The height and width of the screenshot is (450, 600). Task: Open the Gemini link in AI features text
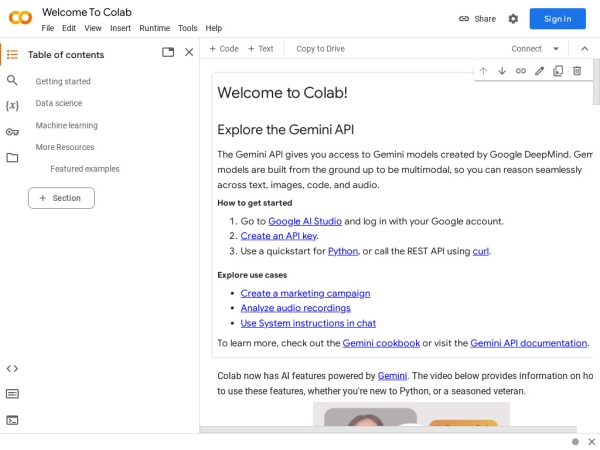[392, 376]
